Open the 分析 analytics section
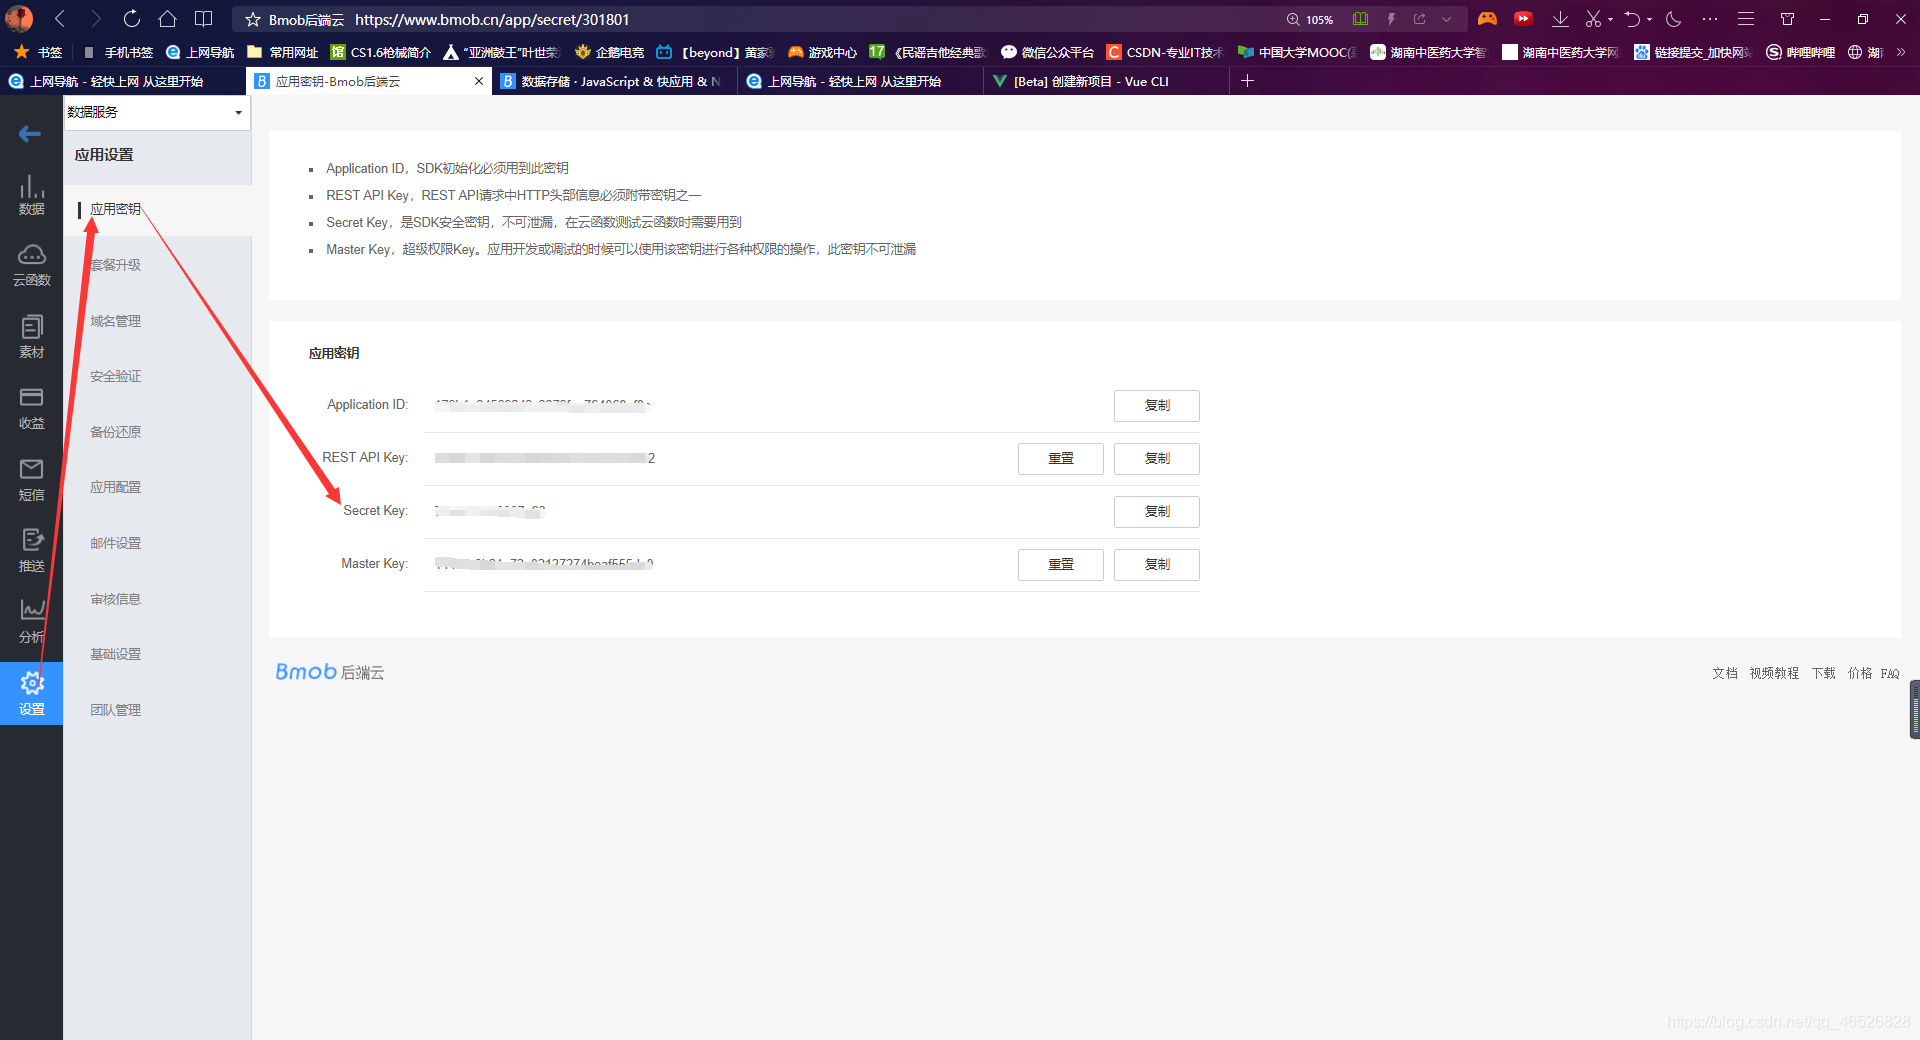 (31, 620)
